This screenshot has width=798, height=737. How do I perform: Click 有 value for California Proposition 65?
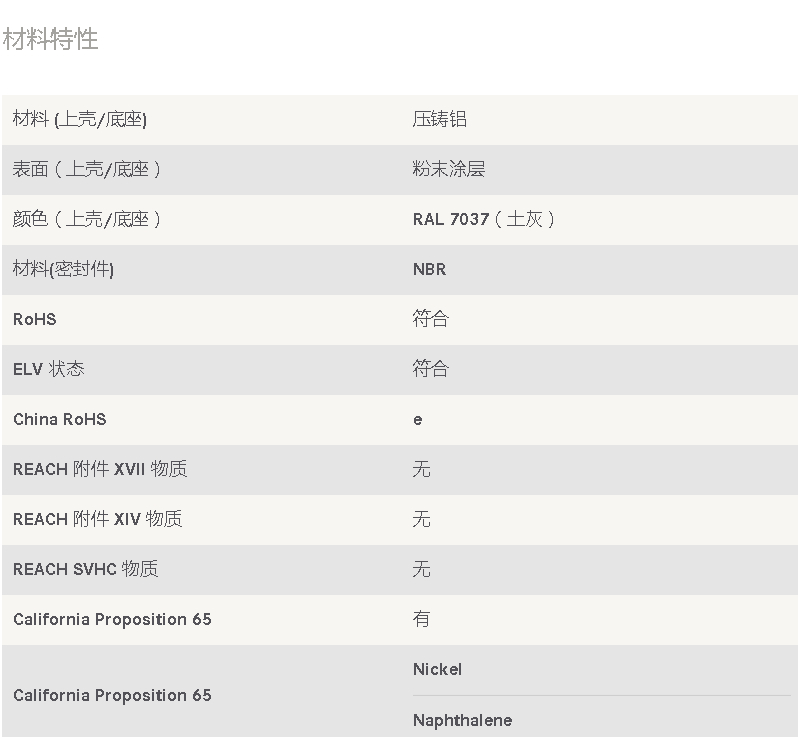click(x=421, y=619)
